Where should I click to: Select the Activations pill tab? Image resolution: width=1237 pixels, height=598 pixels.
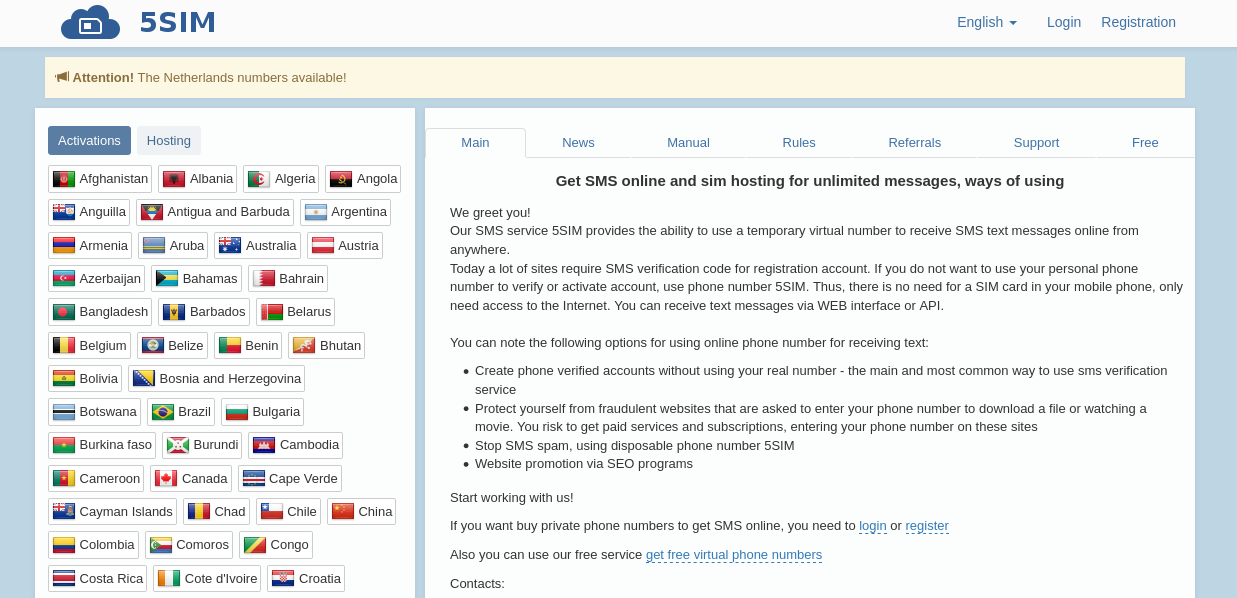pos(89,140)
